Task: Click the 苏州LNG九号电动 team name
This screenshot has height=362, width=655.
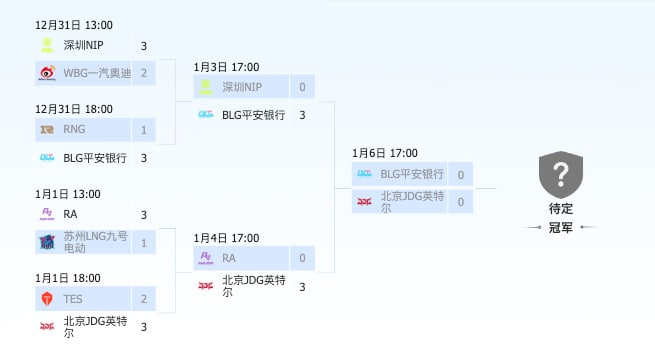Action: 95,242
